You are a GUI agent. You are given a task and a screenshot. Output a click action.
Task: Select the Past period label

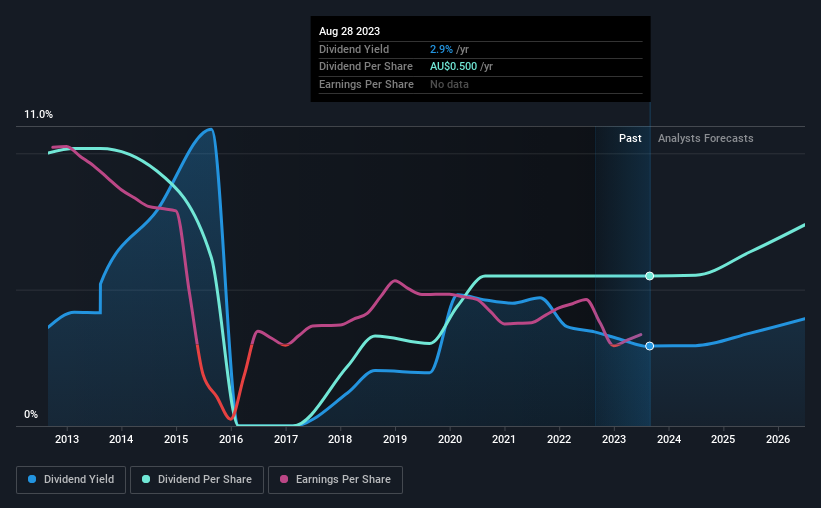(630, 138)
